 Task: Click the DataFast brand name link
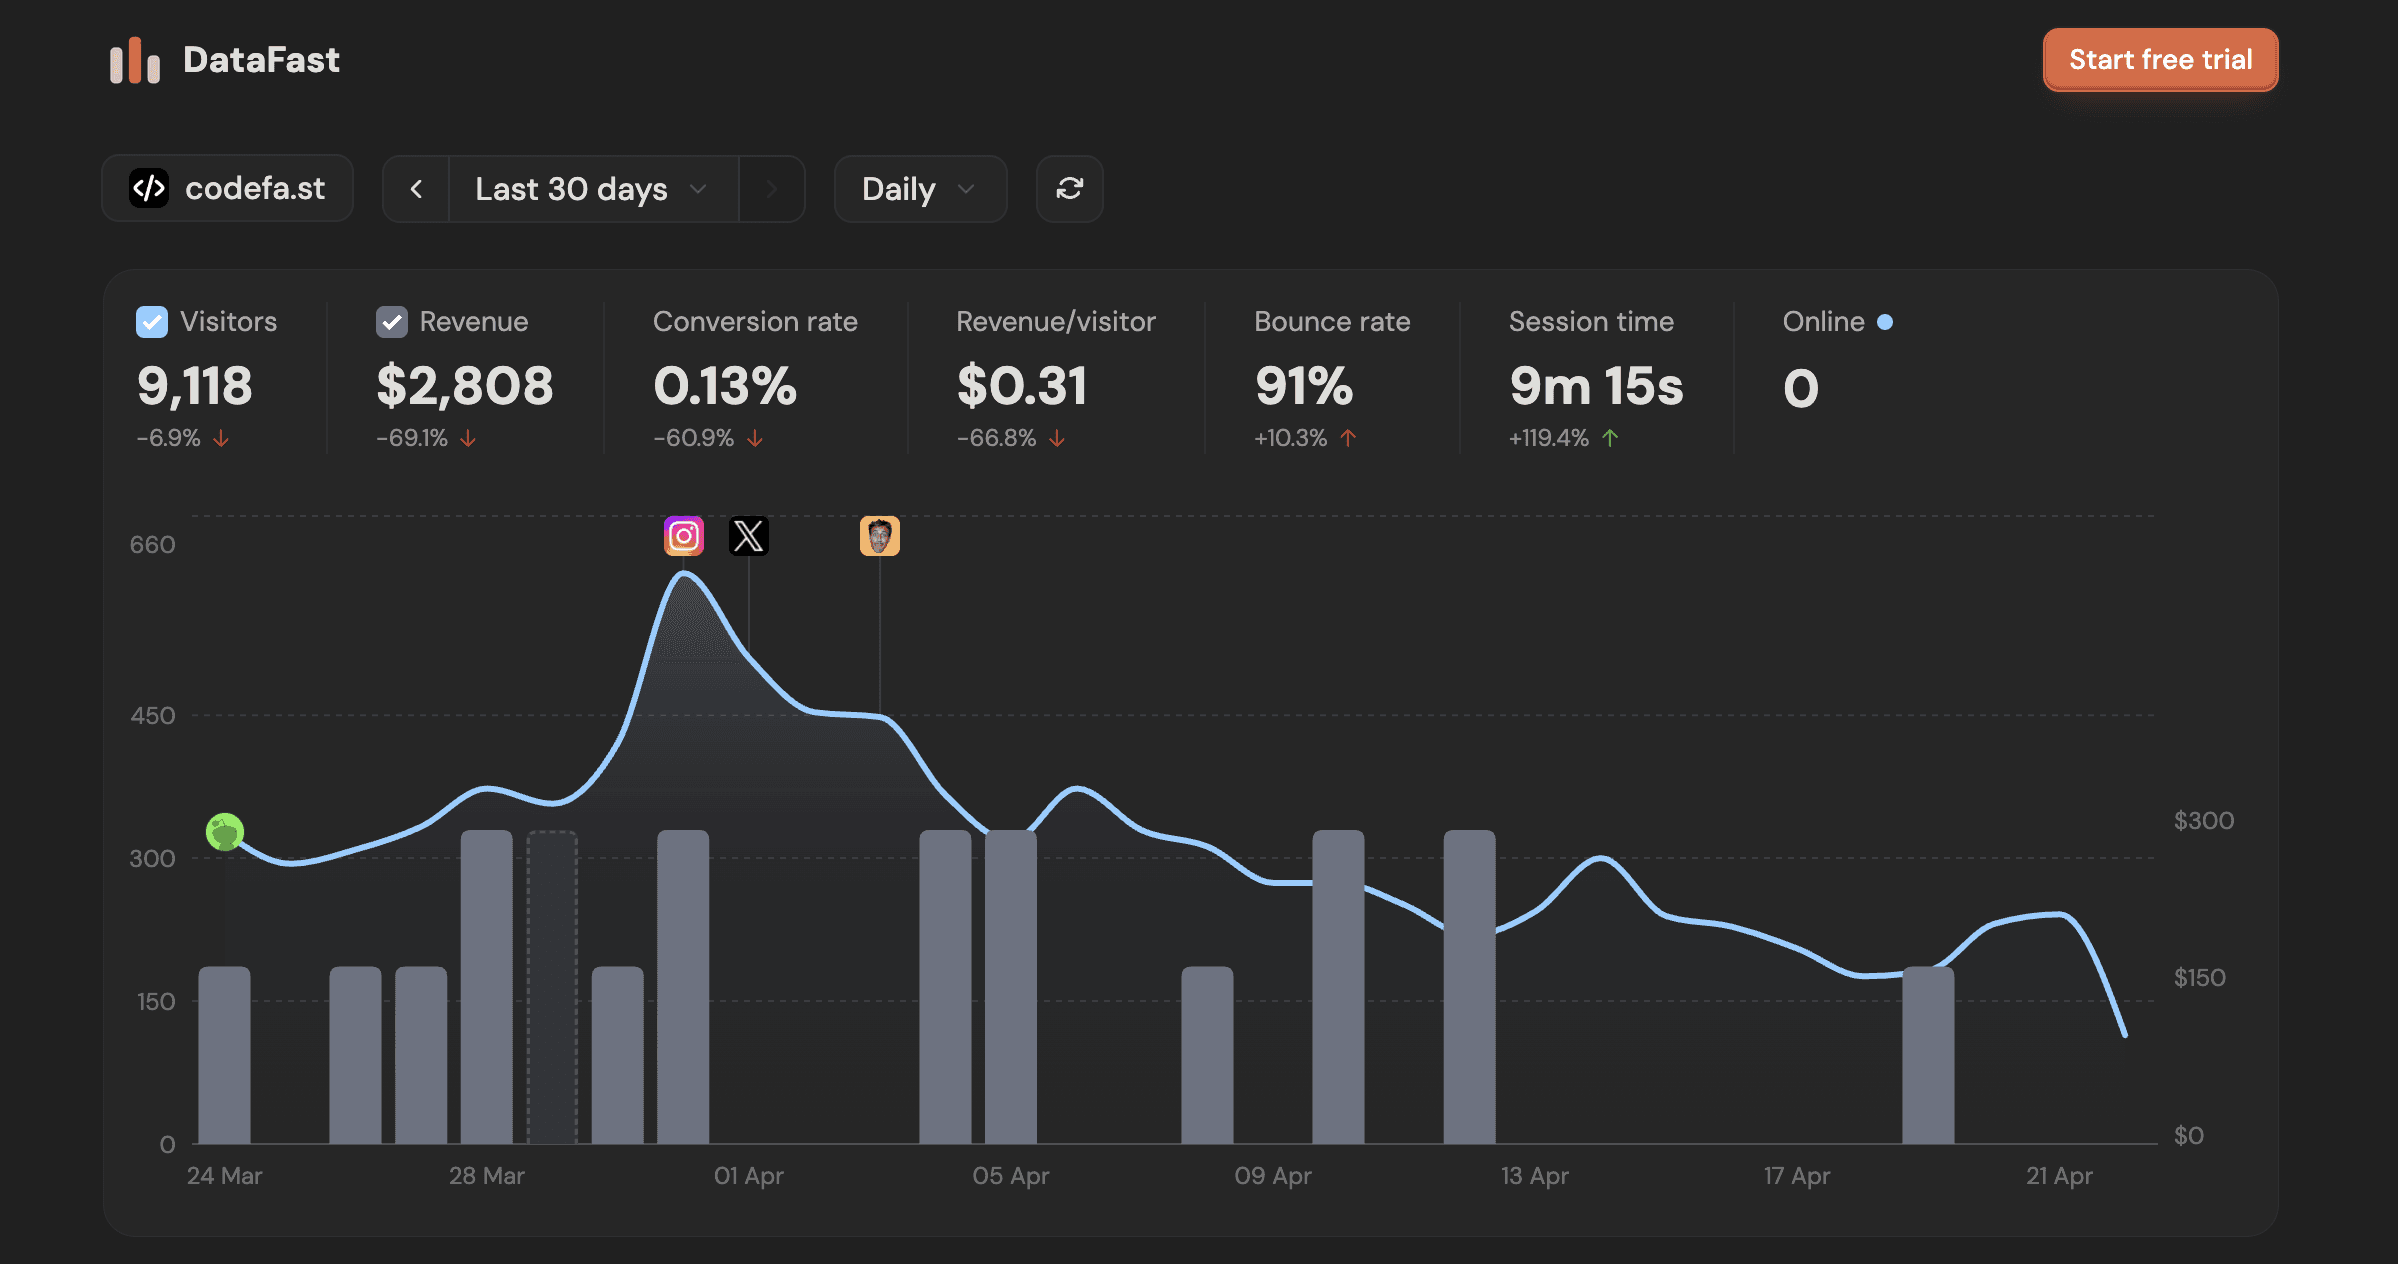pyautogui.click(x=261, y=60)
